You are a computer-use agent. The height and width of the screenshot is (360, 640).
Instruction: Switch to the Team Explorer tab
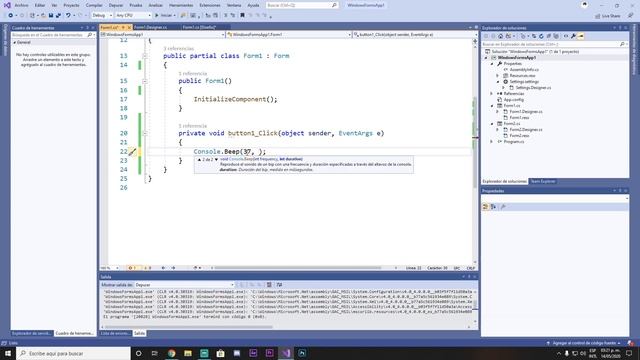[x=542, y=181]
